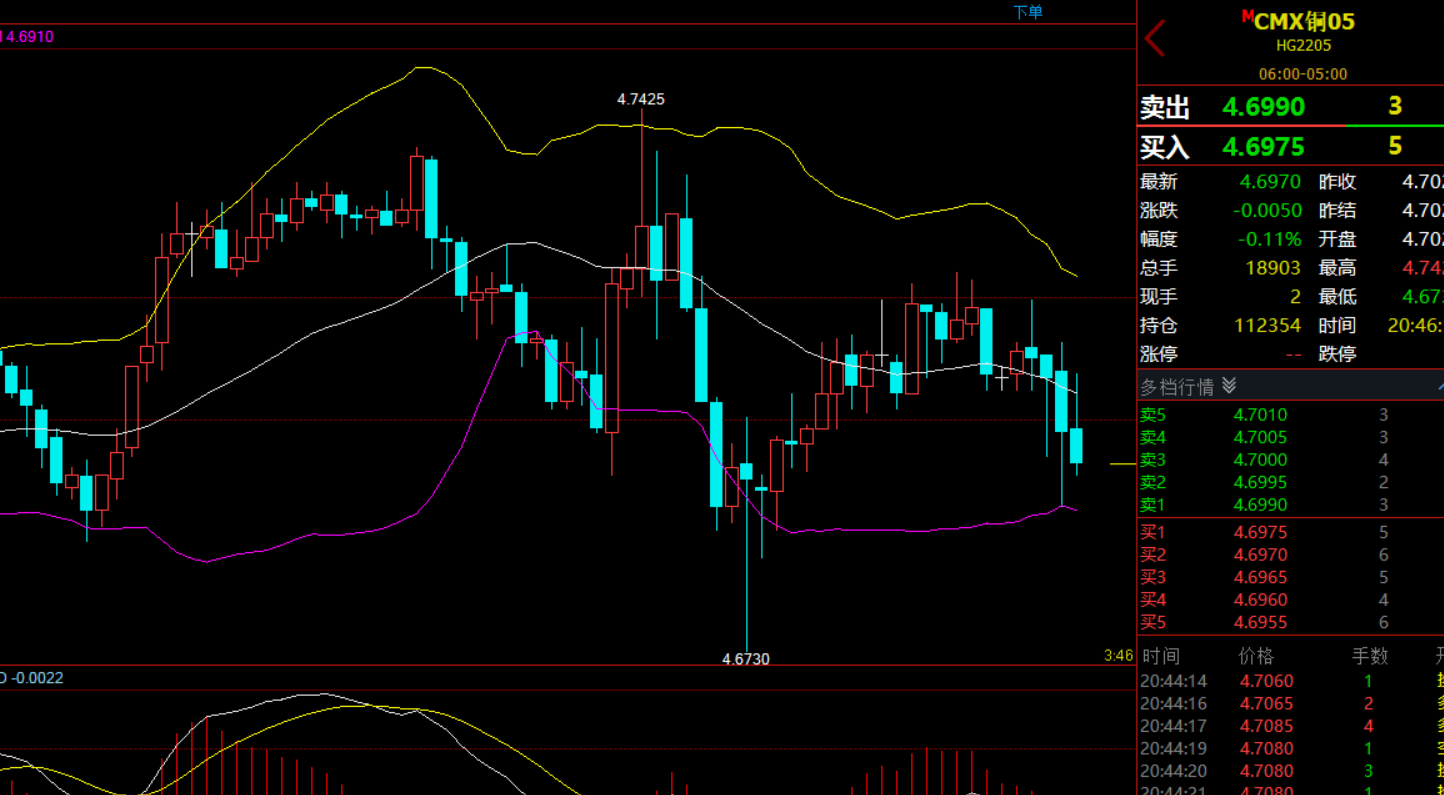Click the HG2205 contract code
The width and height of the screenshot is (1444, 795).
point(1303,46)
